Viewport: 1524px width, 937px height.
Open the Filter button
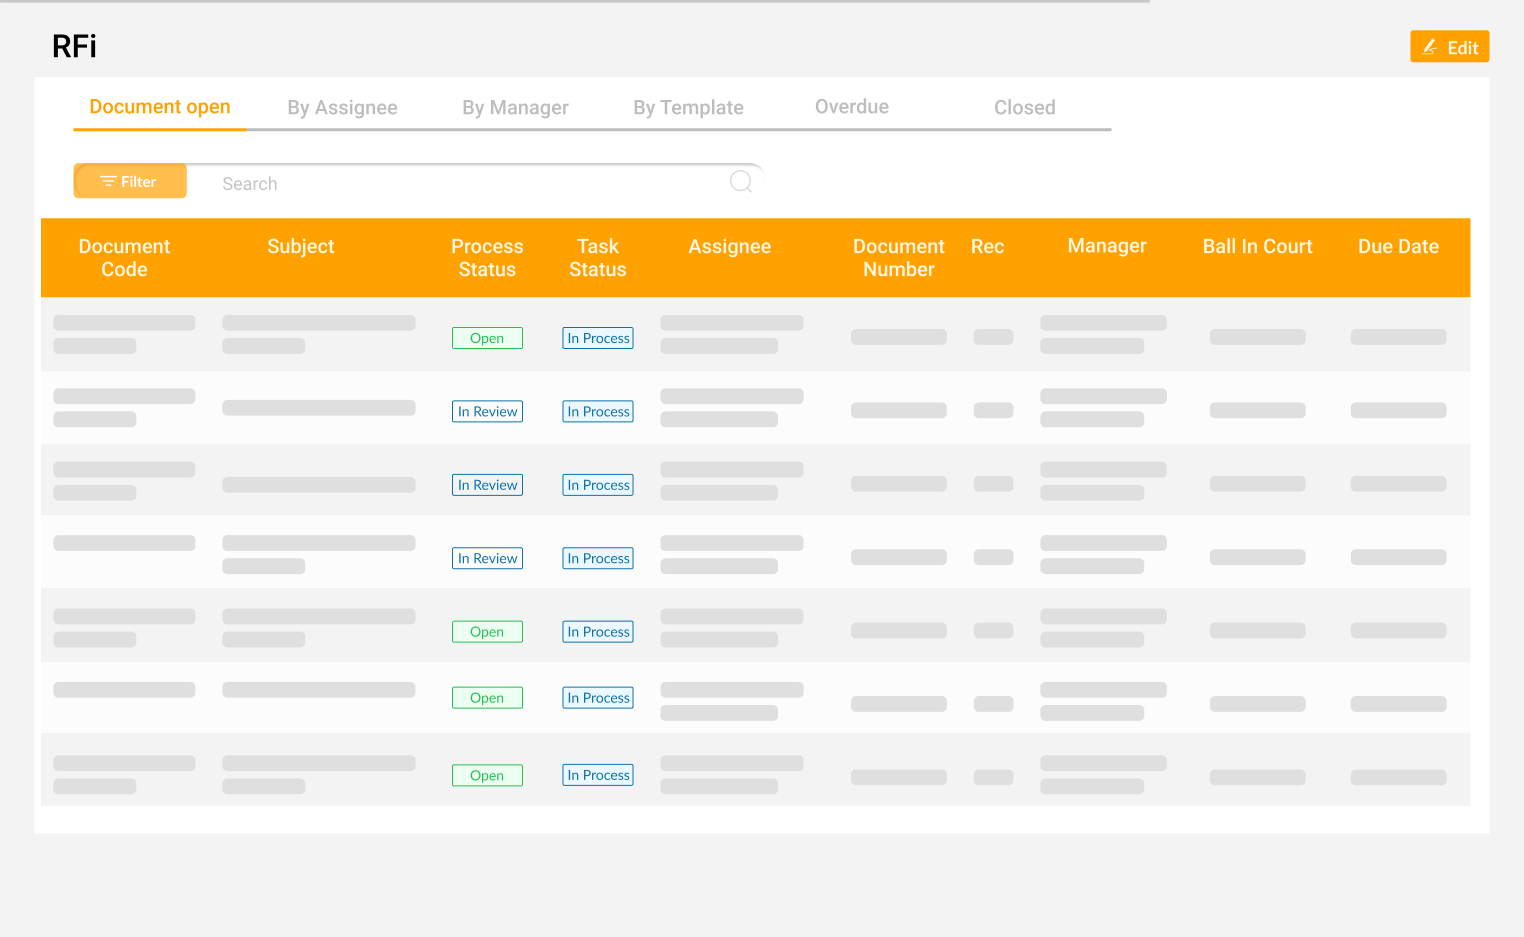(x=130, y=182)
